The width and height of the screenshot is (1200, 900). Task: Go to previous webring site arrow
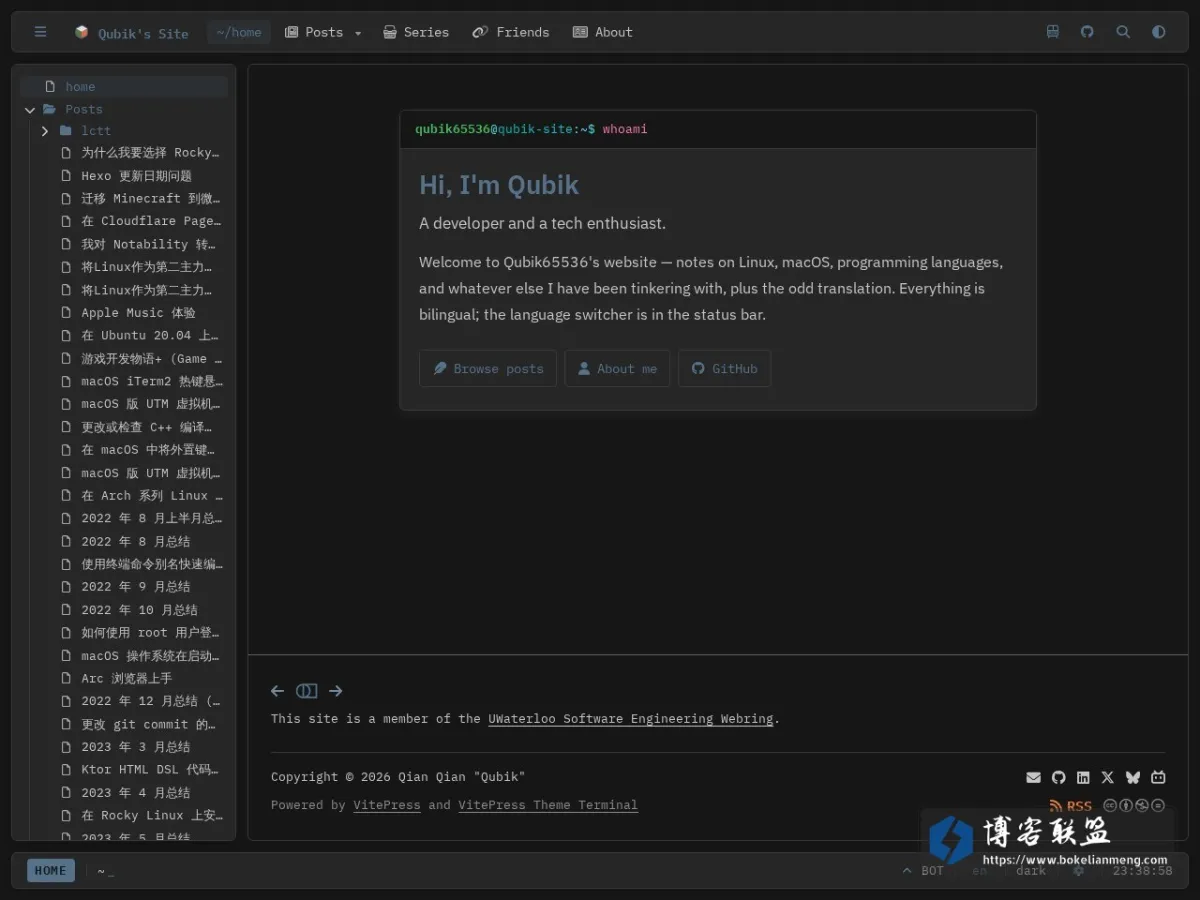coord(278,691)
